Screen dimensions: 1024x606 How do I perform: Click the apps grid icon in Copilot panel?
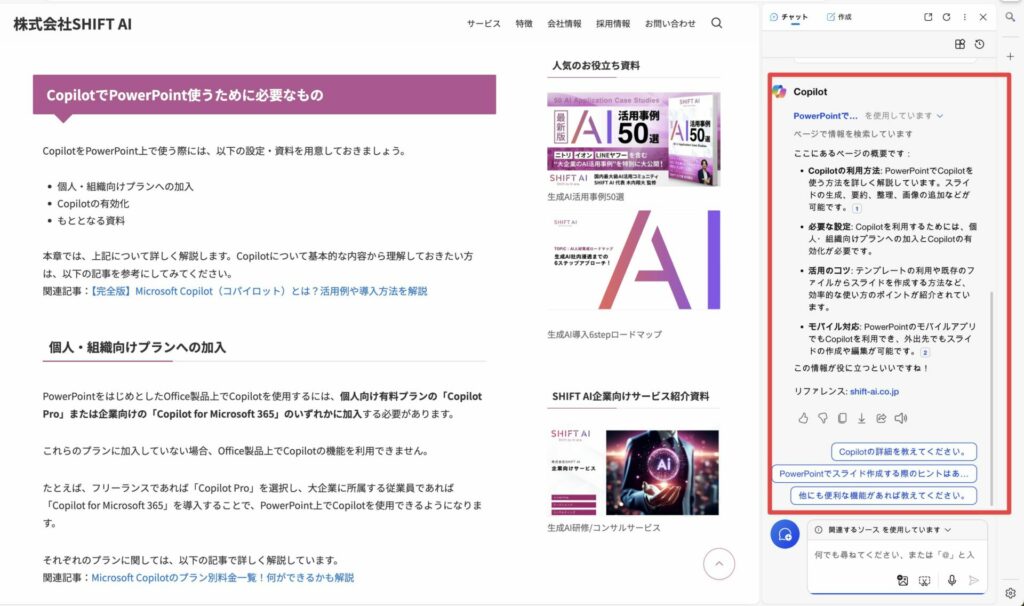click(x=960, y=45)
